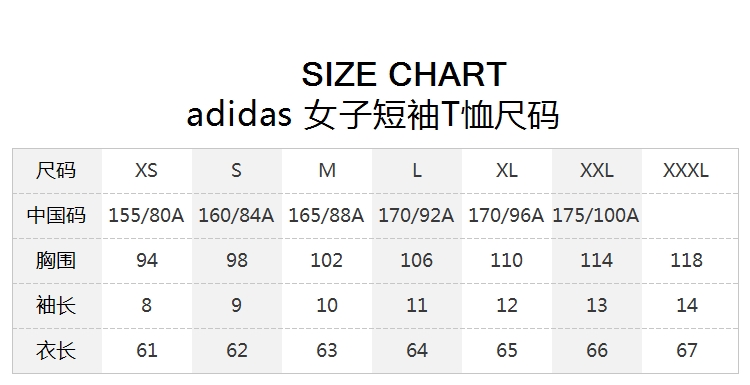This screenshot has height=385, width=750.
Task: Select chest measurement 118
Action: coord(686,260)
